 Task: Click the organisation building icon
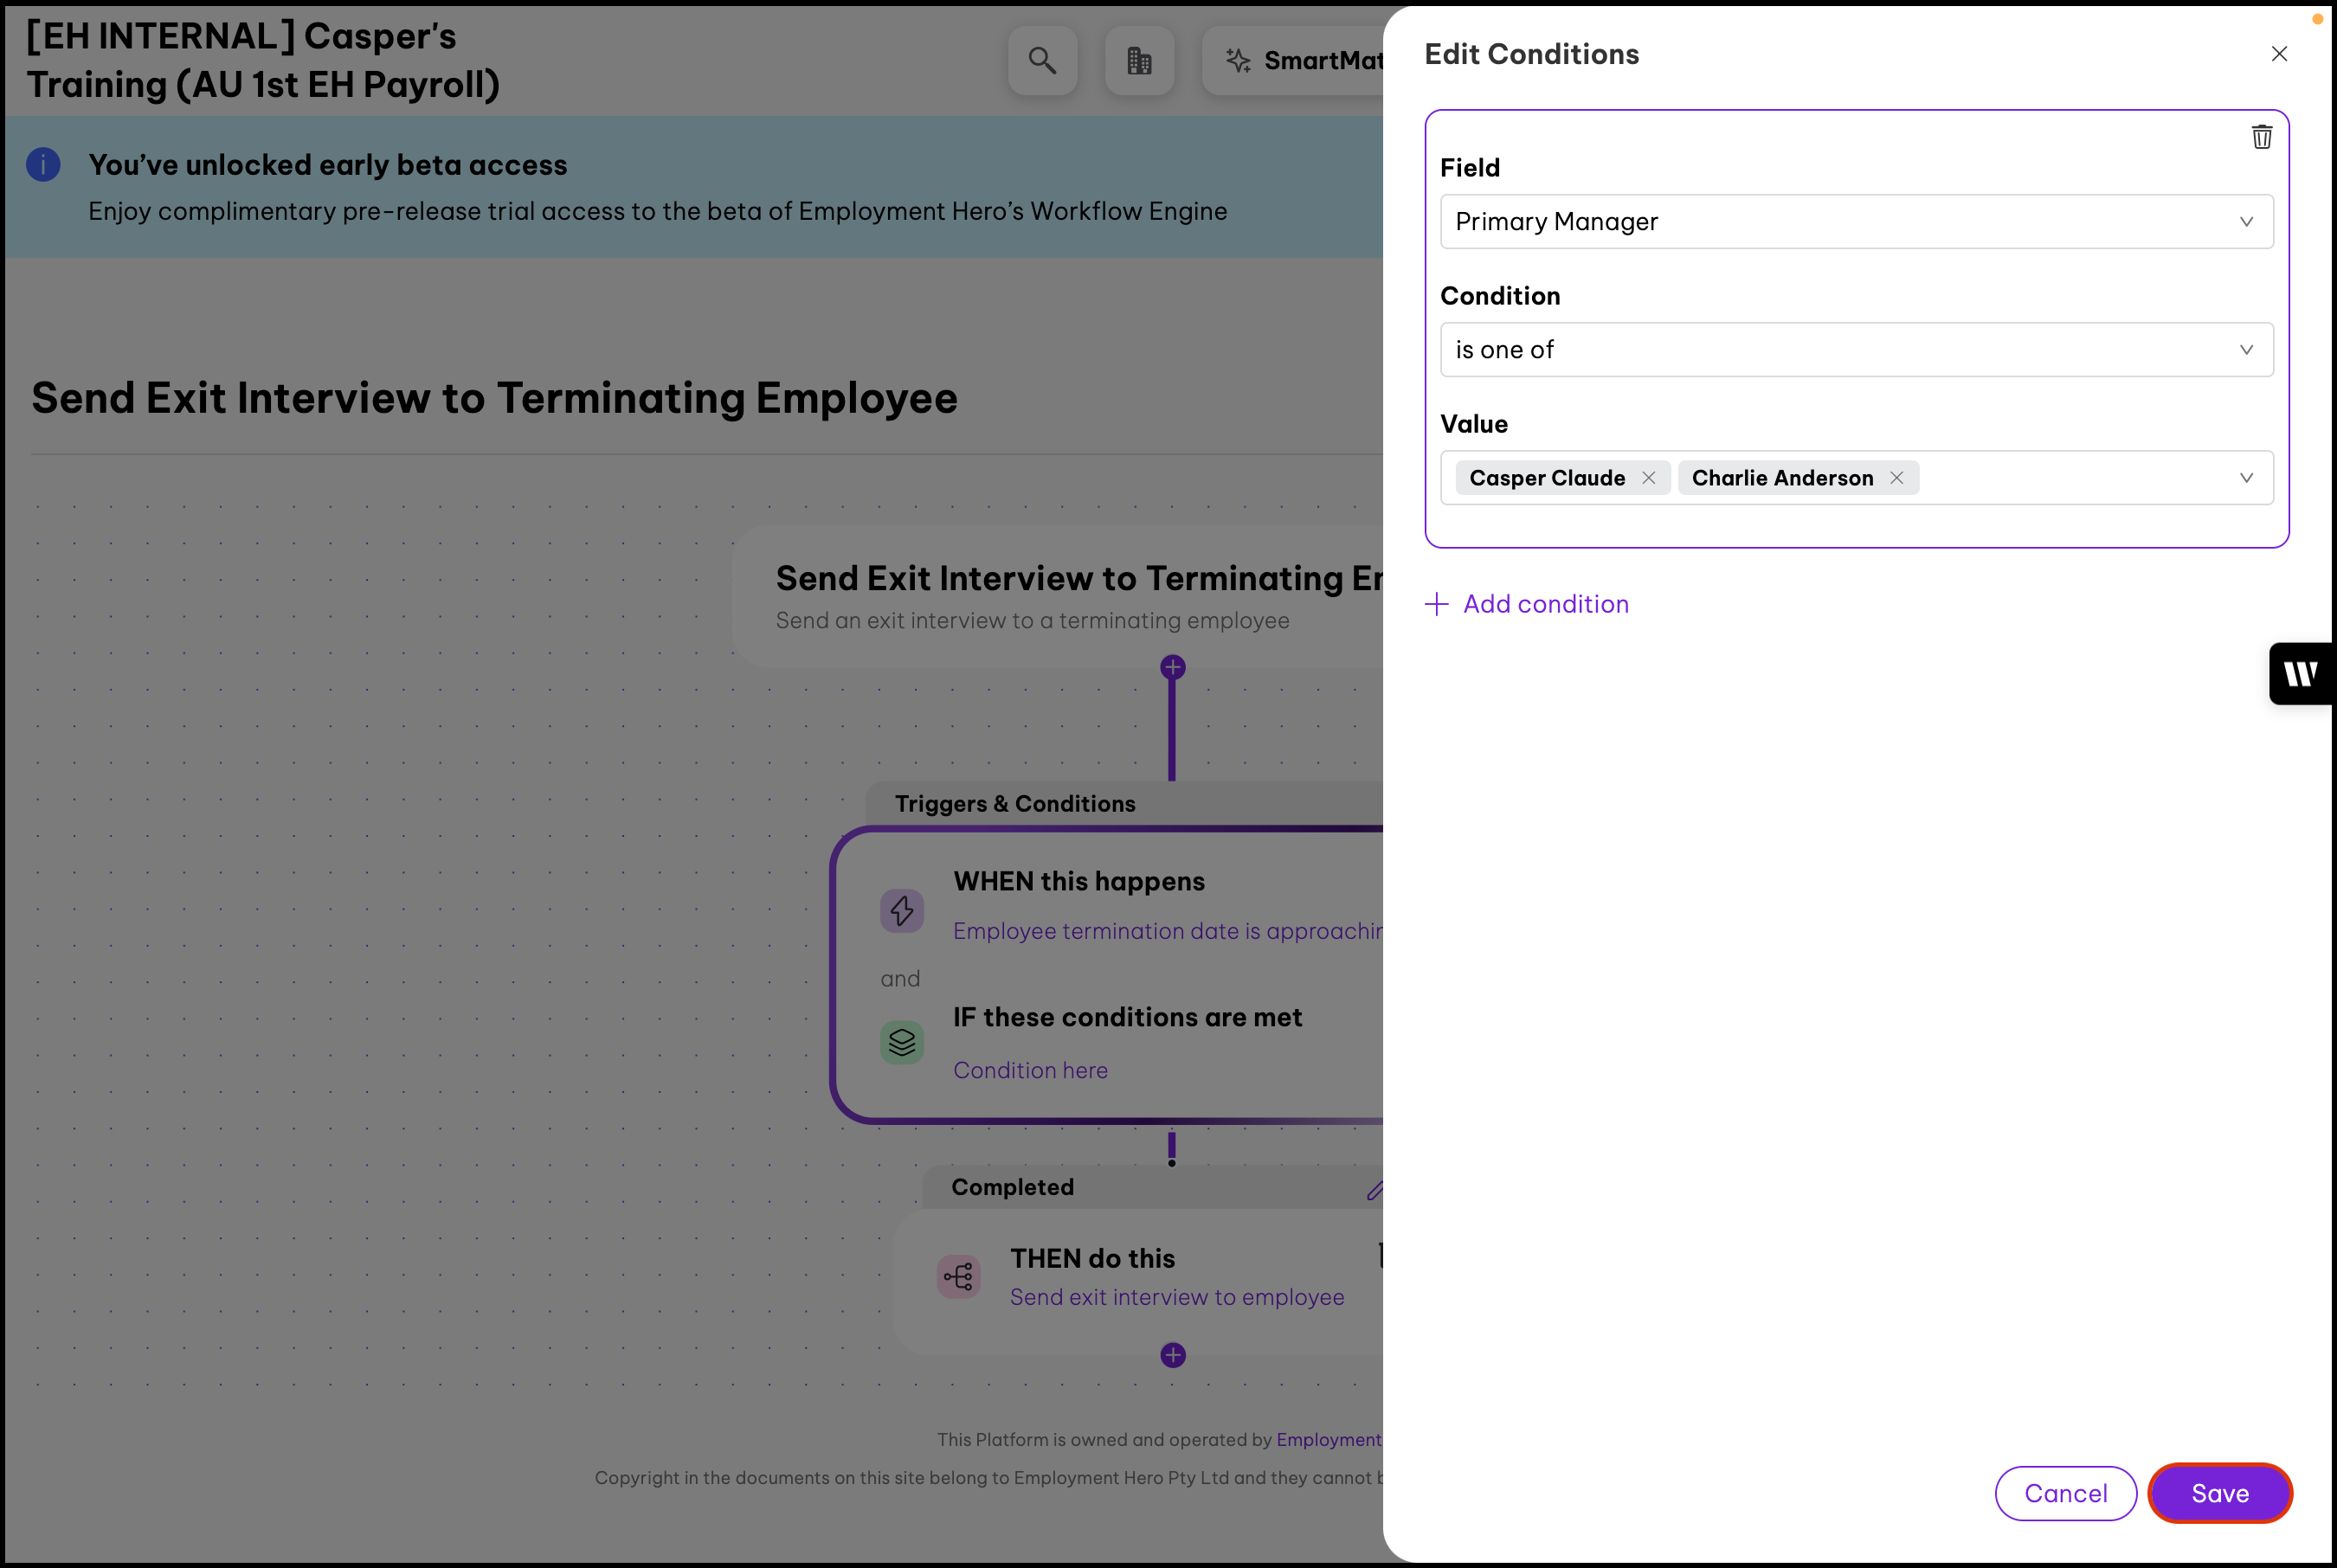tap(1139, 61)
